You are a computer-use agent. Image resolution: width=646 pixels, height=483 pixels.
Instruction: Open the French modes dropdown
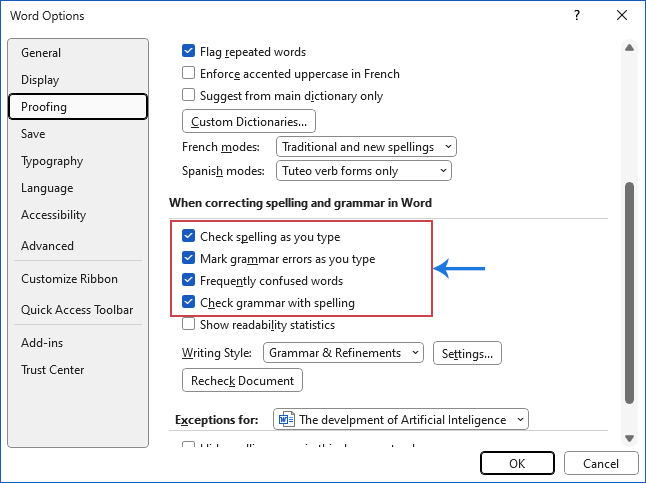(x=366, y=147)
